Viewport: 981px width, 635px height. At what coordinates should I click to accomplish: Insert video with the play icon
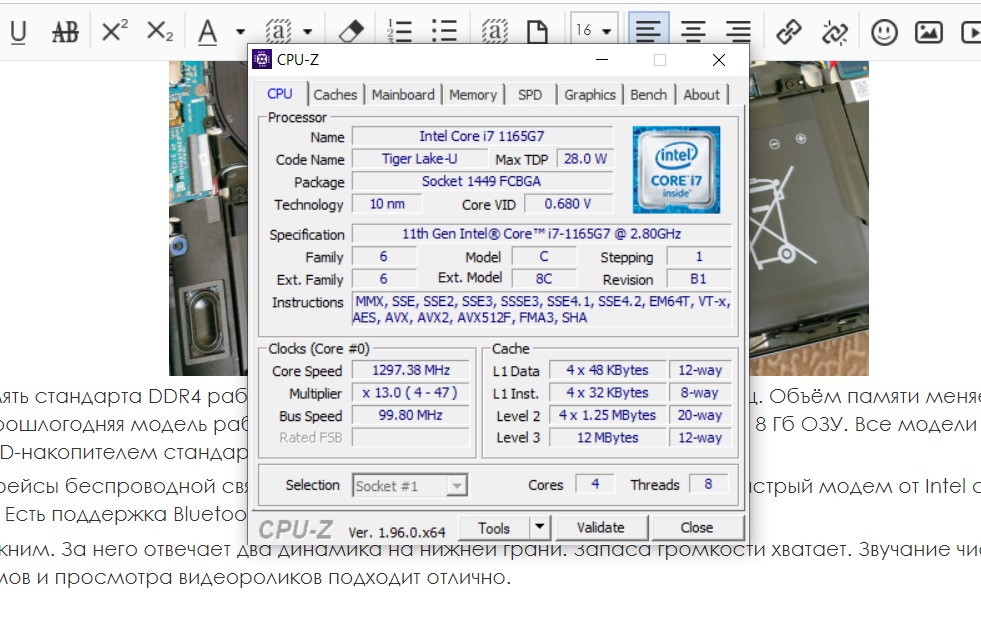tap(970, 31)
